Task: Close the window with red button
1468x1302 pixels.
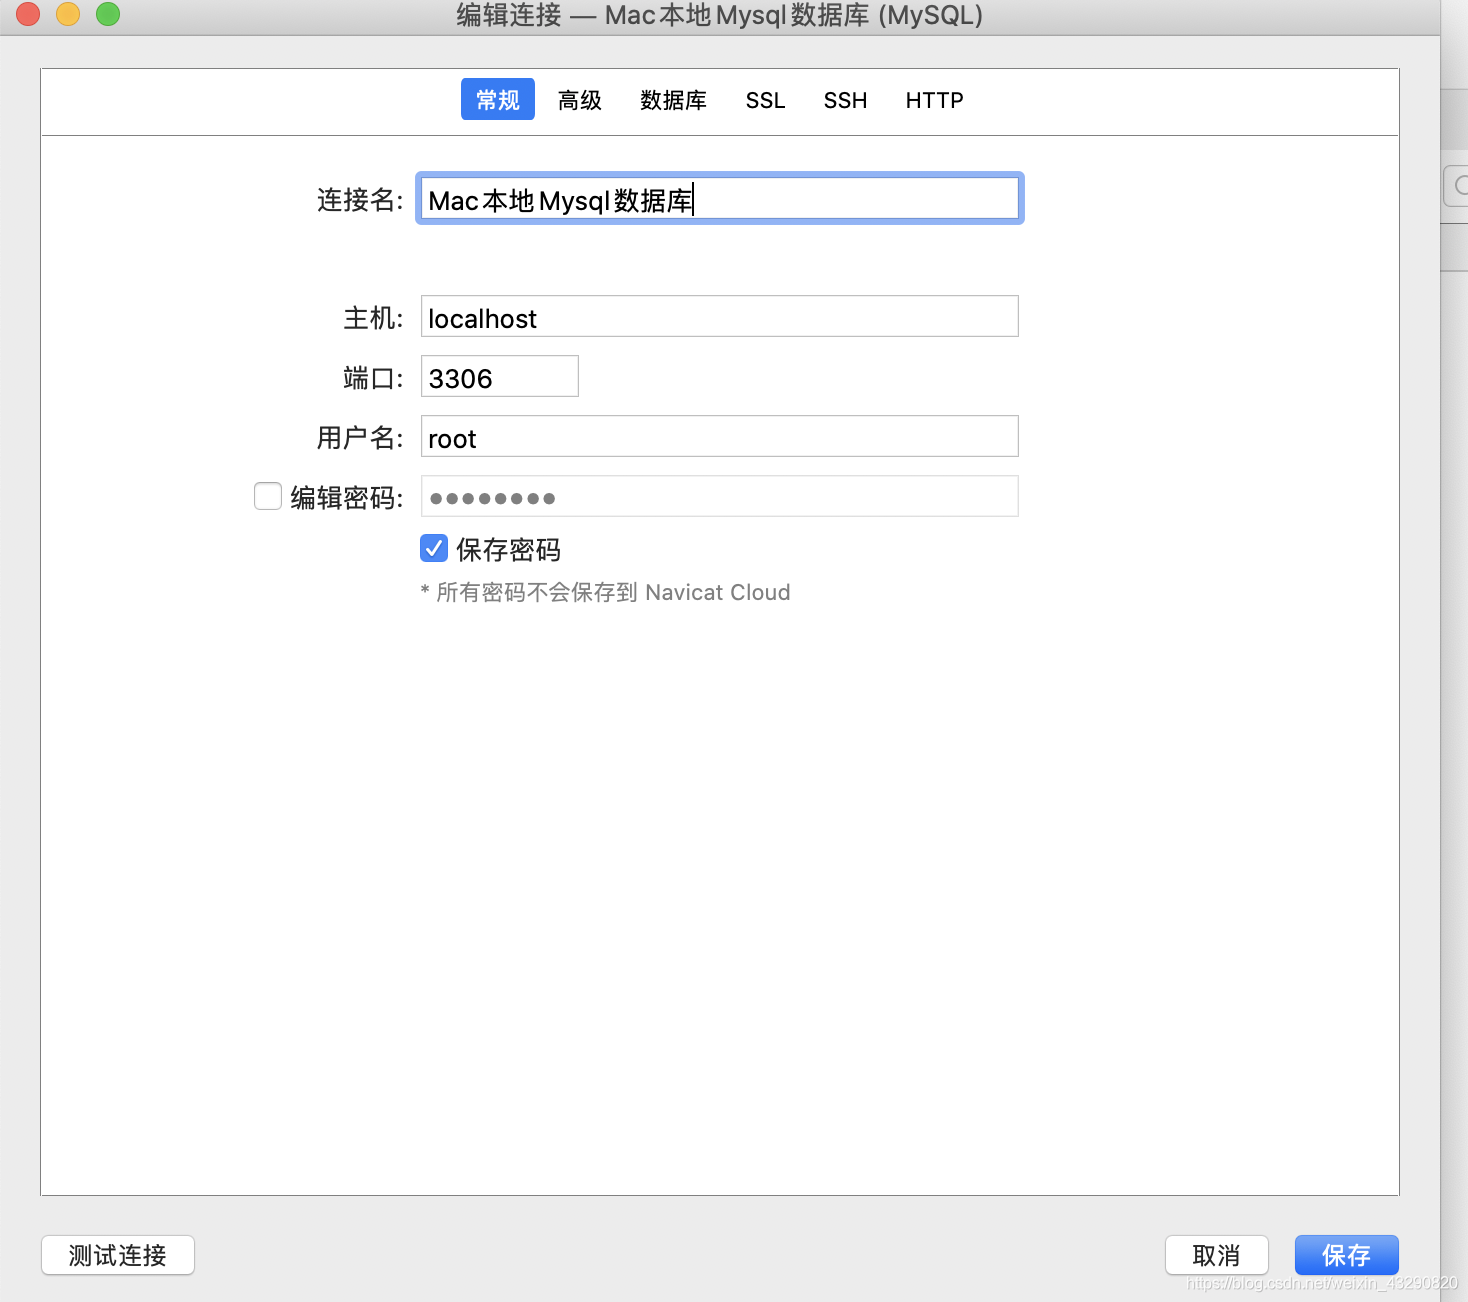Action: (x=28, y=14)
